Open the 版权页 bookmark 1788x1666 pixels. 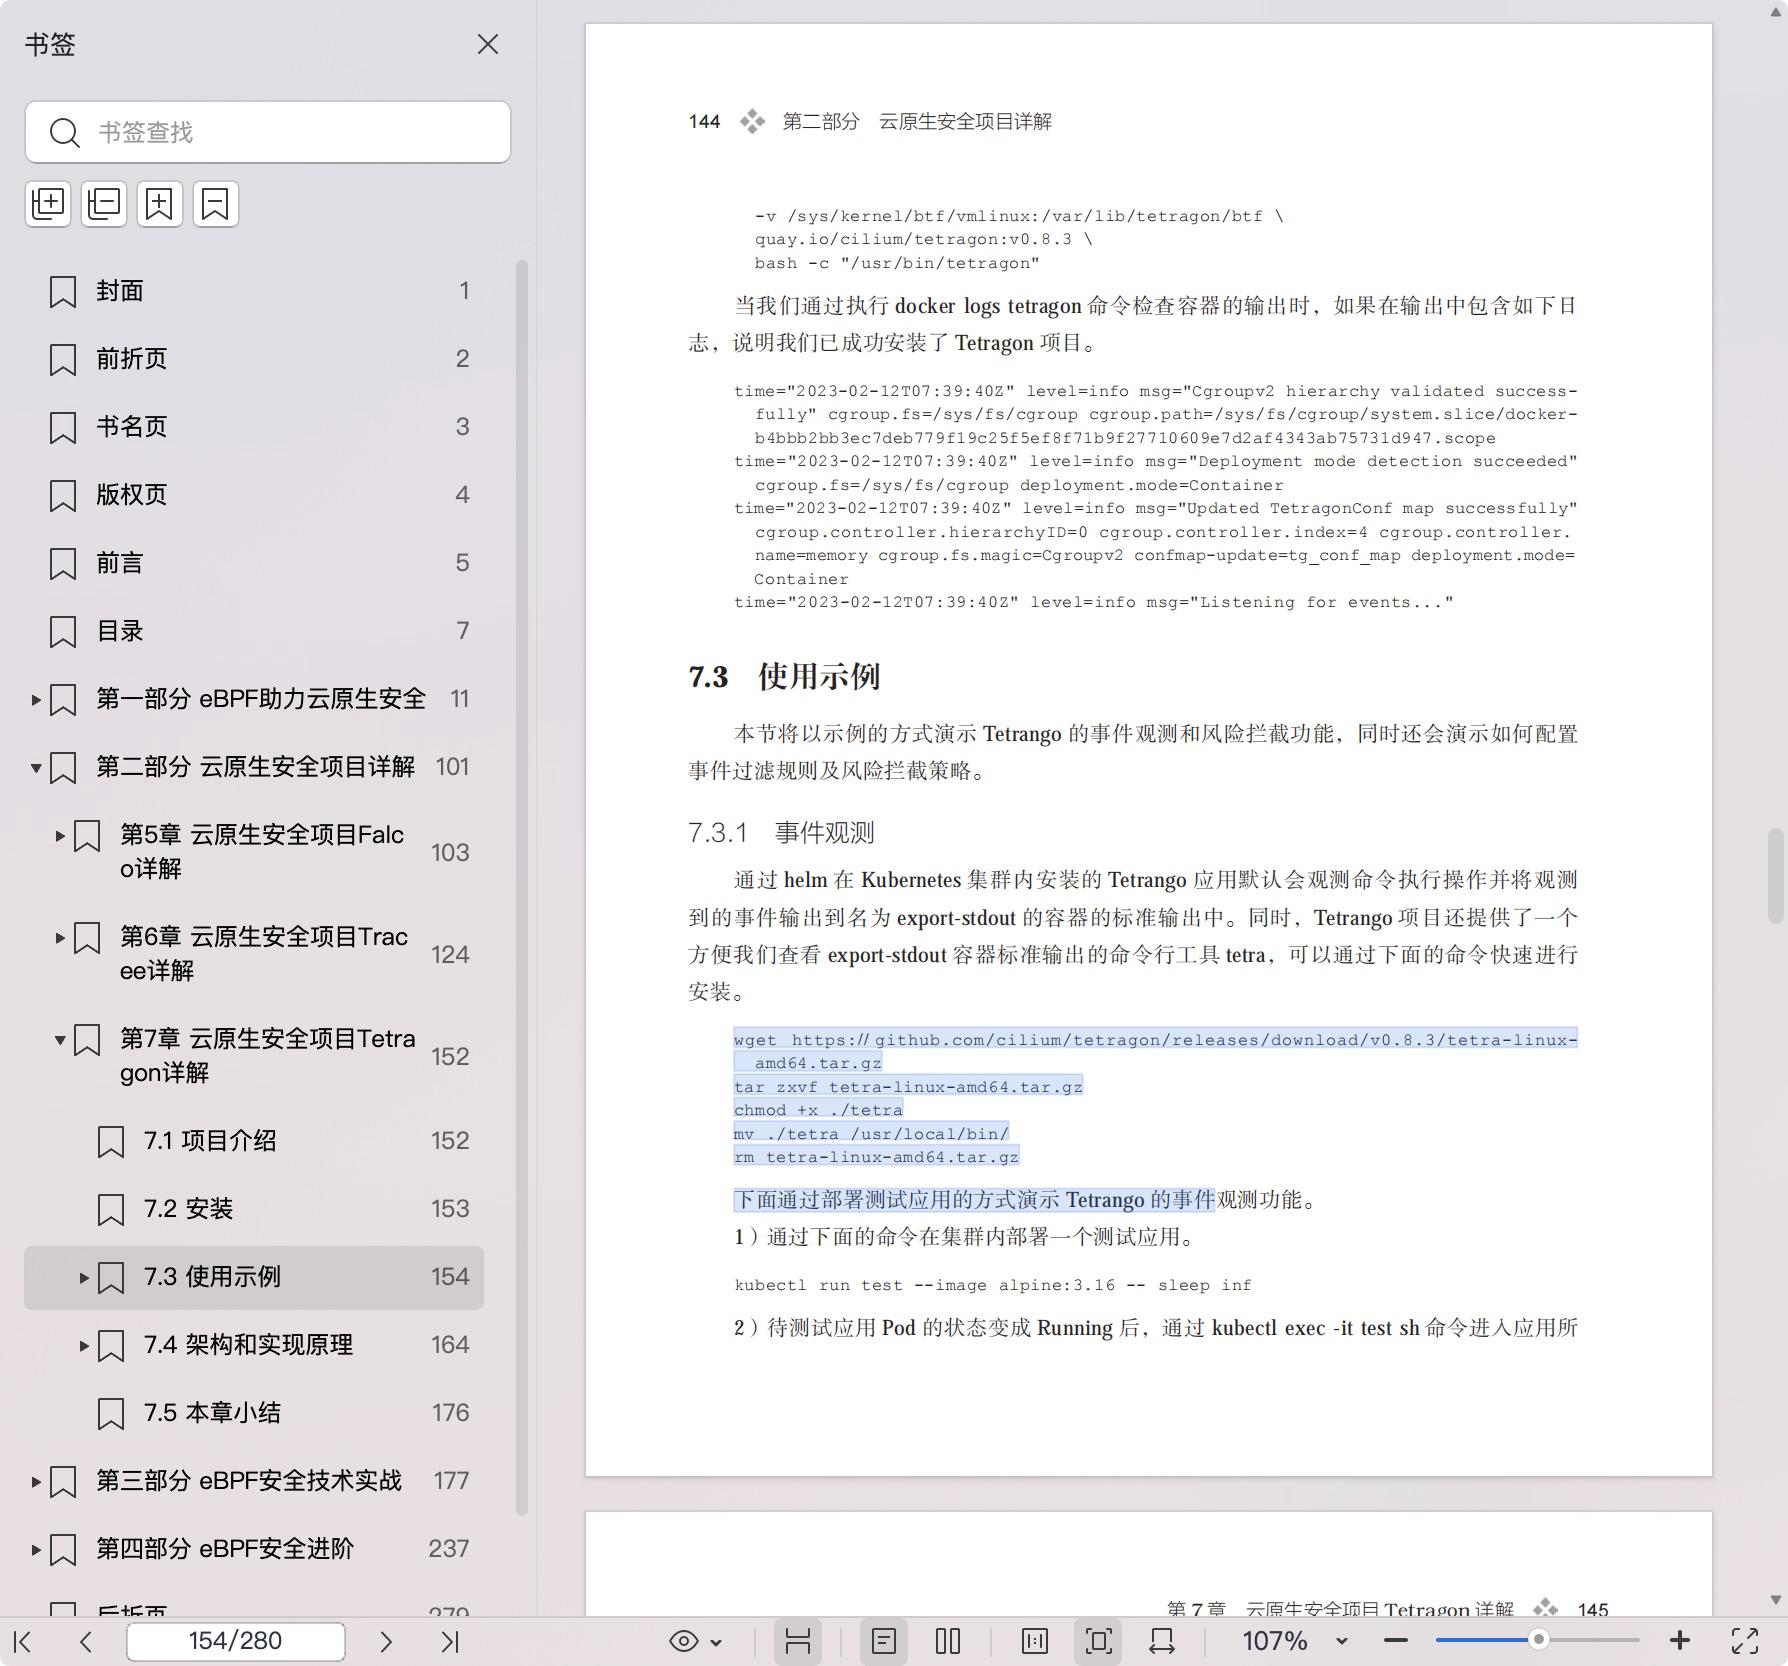[x=254, y=495]
